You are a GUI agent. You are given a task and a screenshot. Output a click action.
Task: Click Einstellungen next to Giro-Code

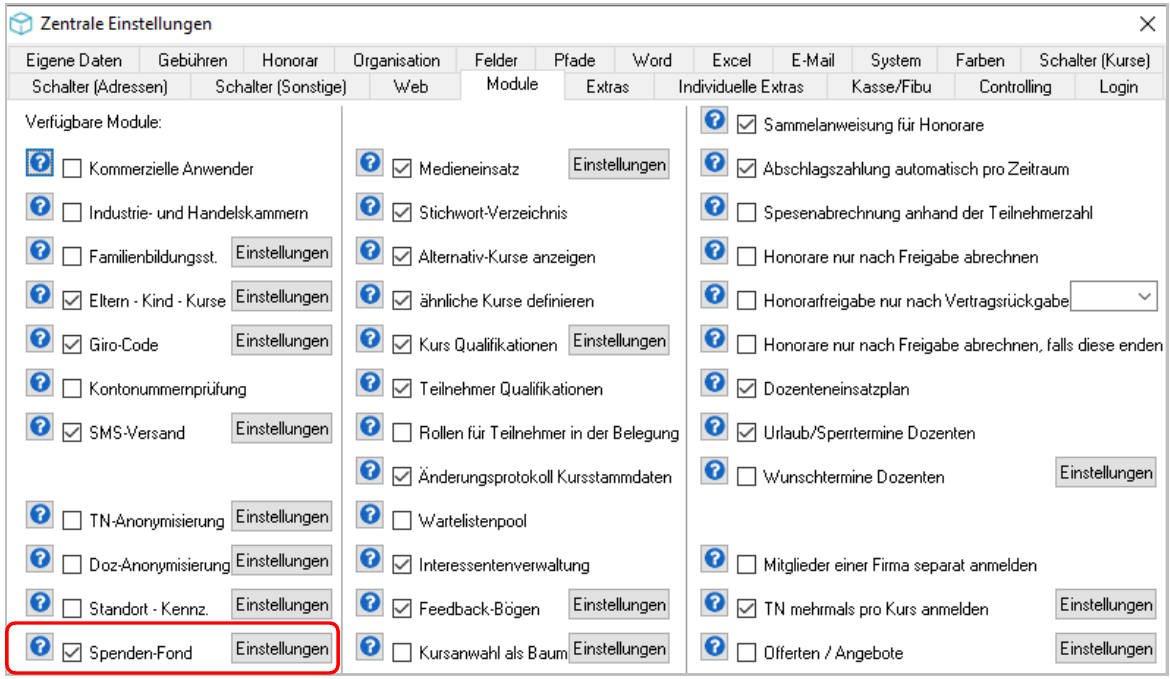282,340
